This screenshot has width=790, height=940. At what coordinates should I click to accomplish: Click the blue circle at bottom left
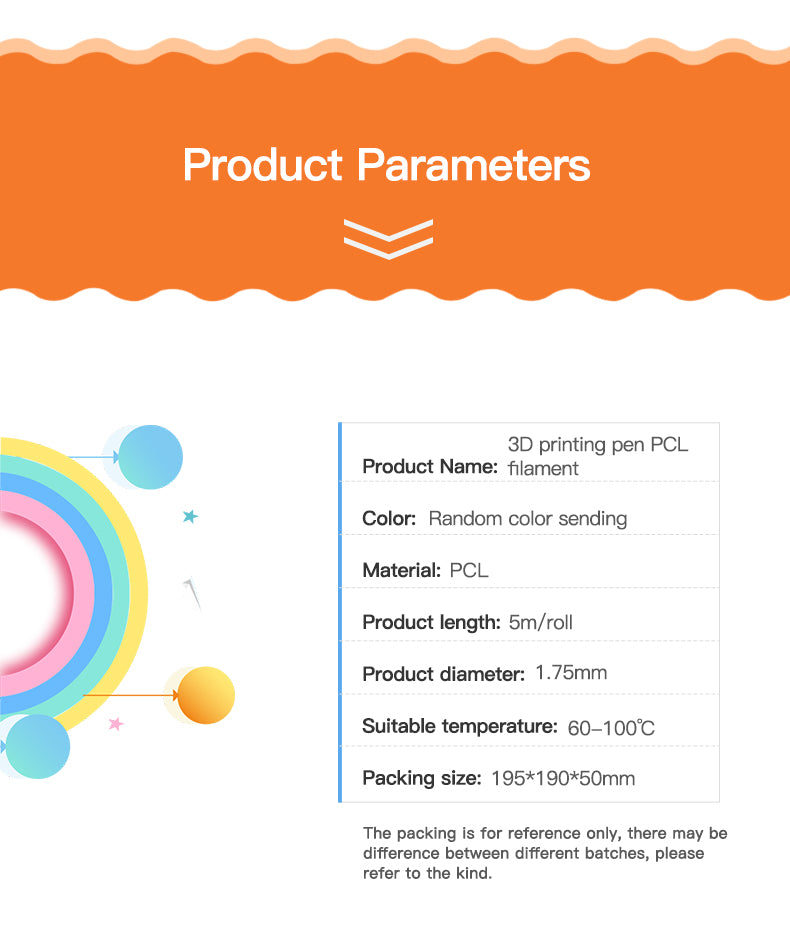pos(37,746)
